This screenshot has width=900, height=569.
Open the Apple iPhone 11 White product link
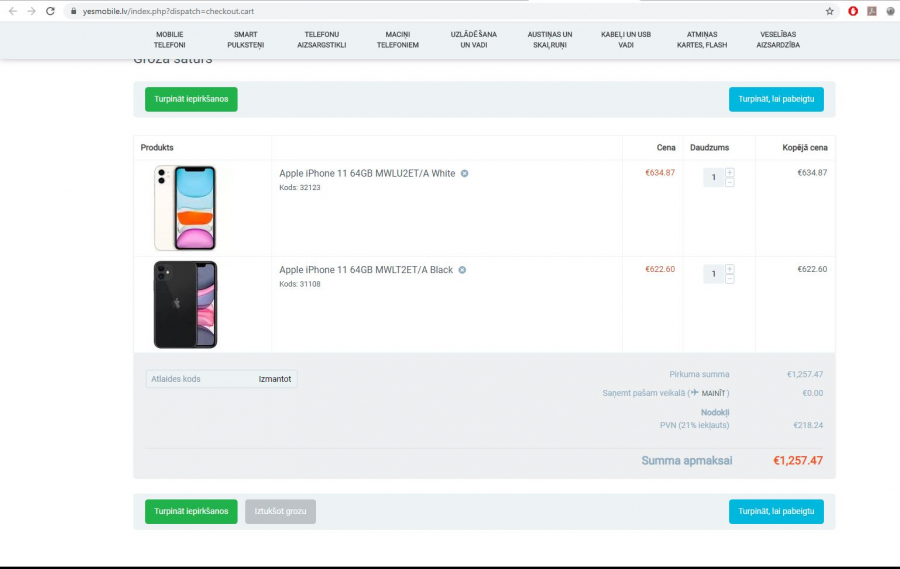coord(367,173)
